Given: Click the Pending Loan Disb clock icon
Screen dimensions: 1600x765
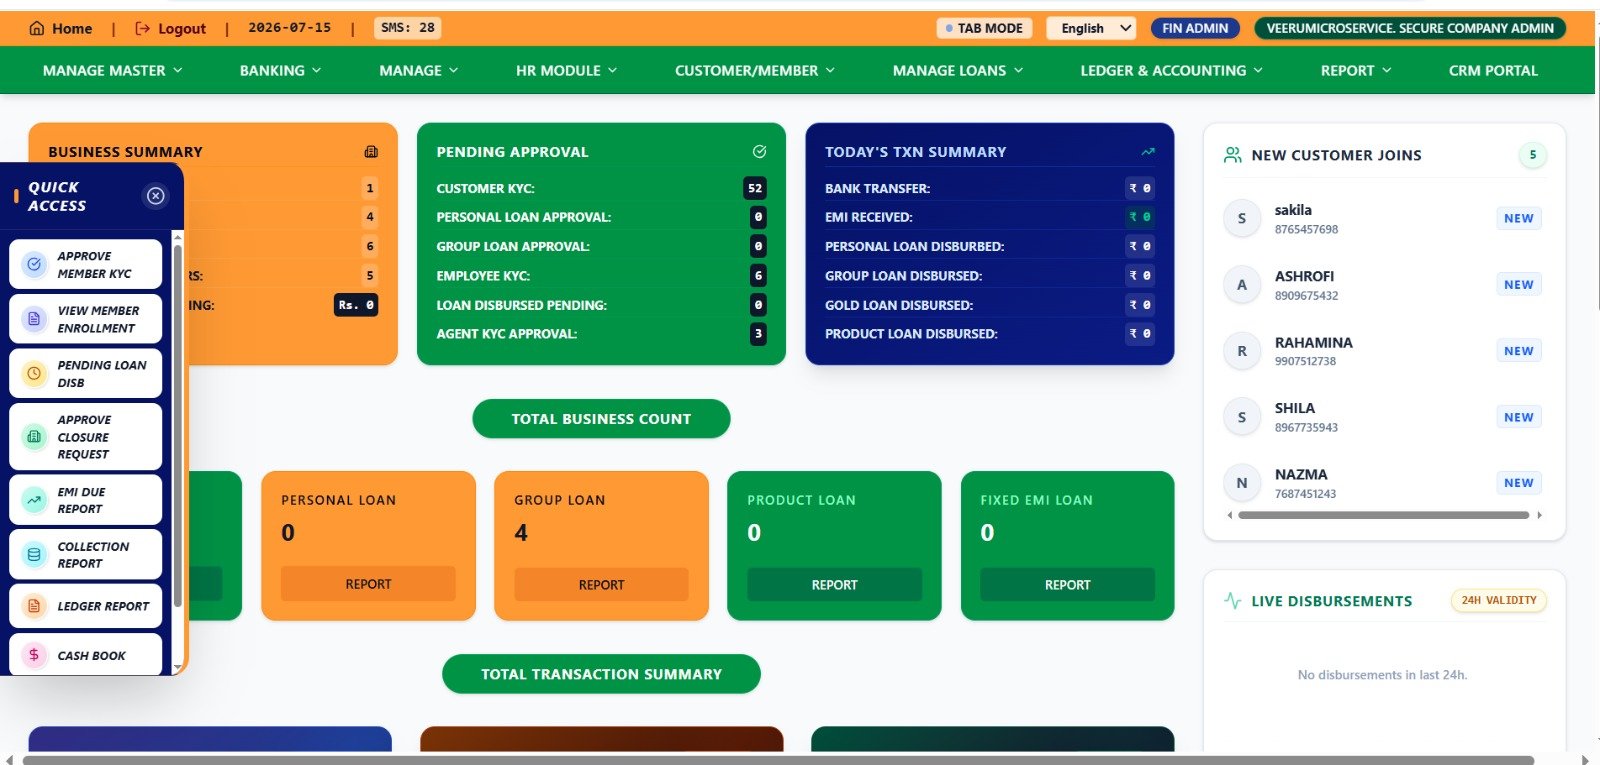Looking at the screenshot, I should (x=34, y=374).
